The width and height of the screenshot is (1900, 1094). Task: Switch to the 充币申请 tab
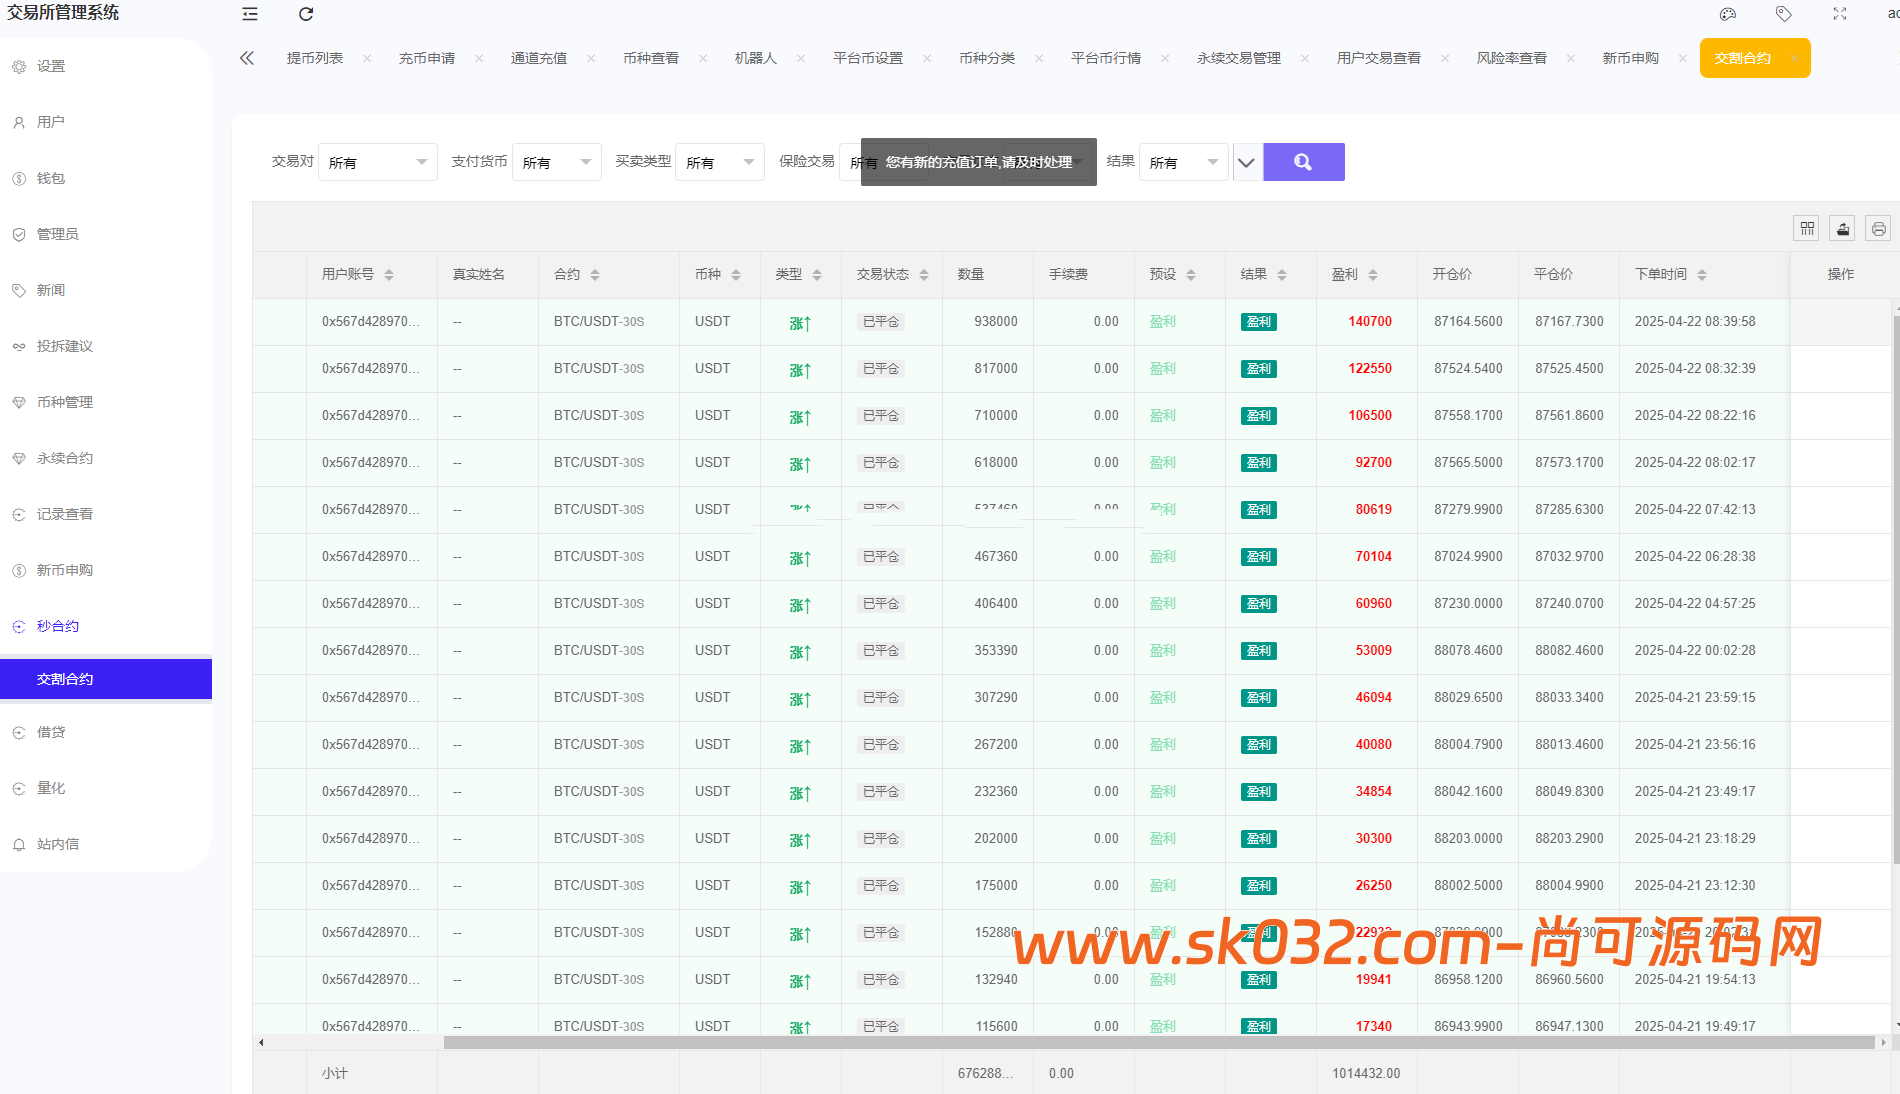[428, 58]
